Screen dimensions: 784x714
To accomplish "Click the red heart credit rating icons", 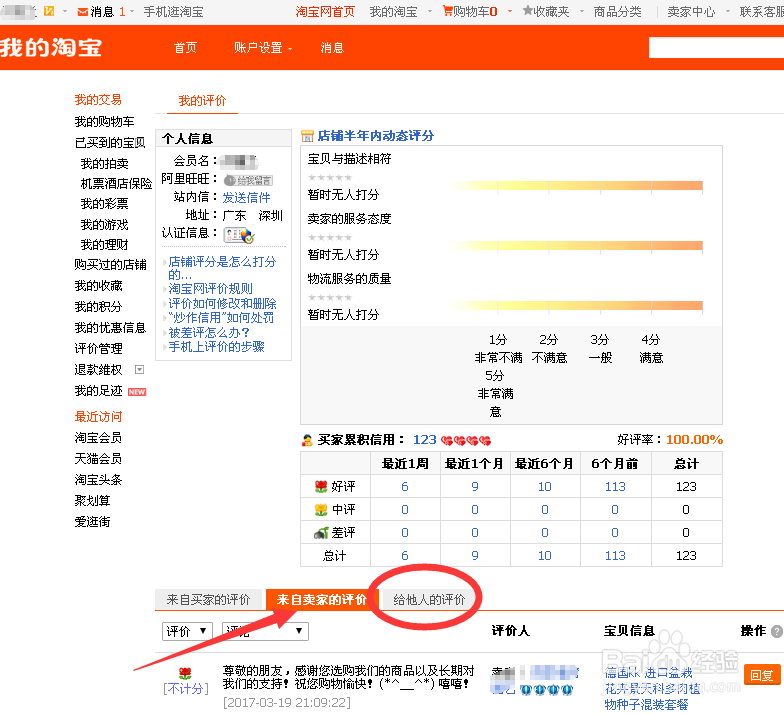I will [466, 440].
